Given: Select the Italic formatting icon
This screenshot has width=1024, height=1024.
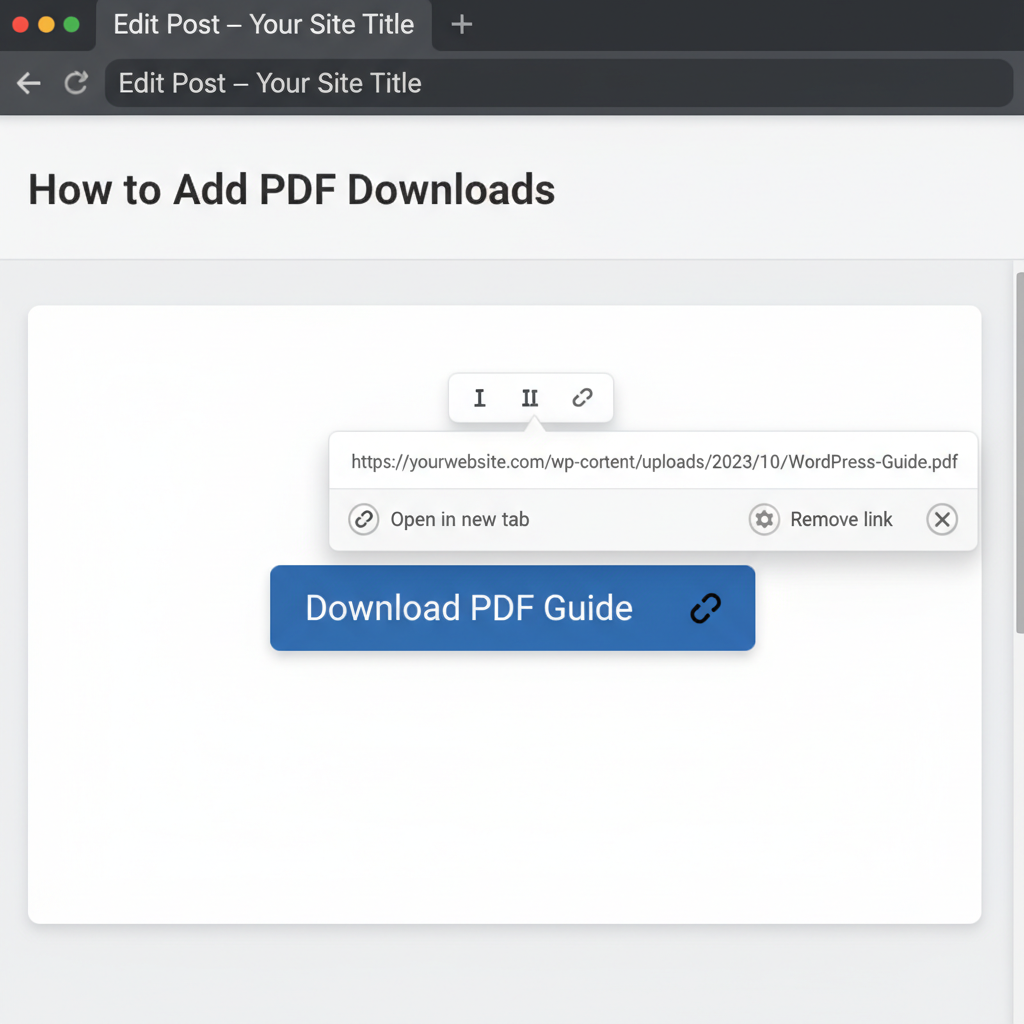Looking at the screenshot, I should (x=480, y=398).
